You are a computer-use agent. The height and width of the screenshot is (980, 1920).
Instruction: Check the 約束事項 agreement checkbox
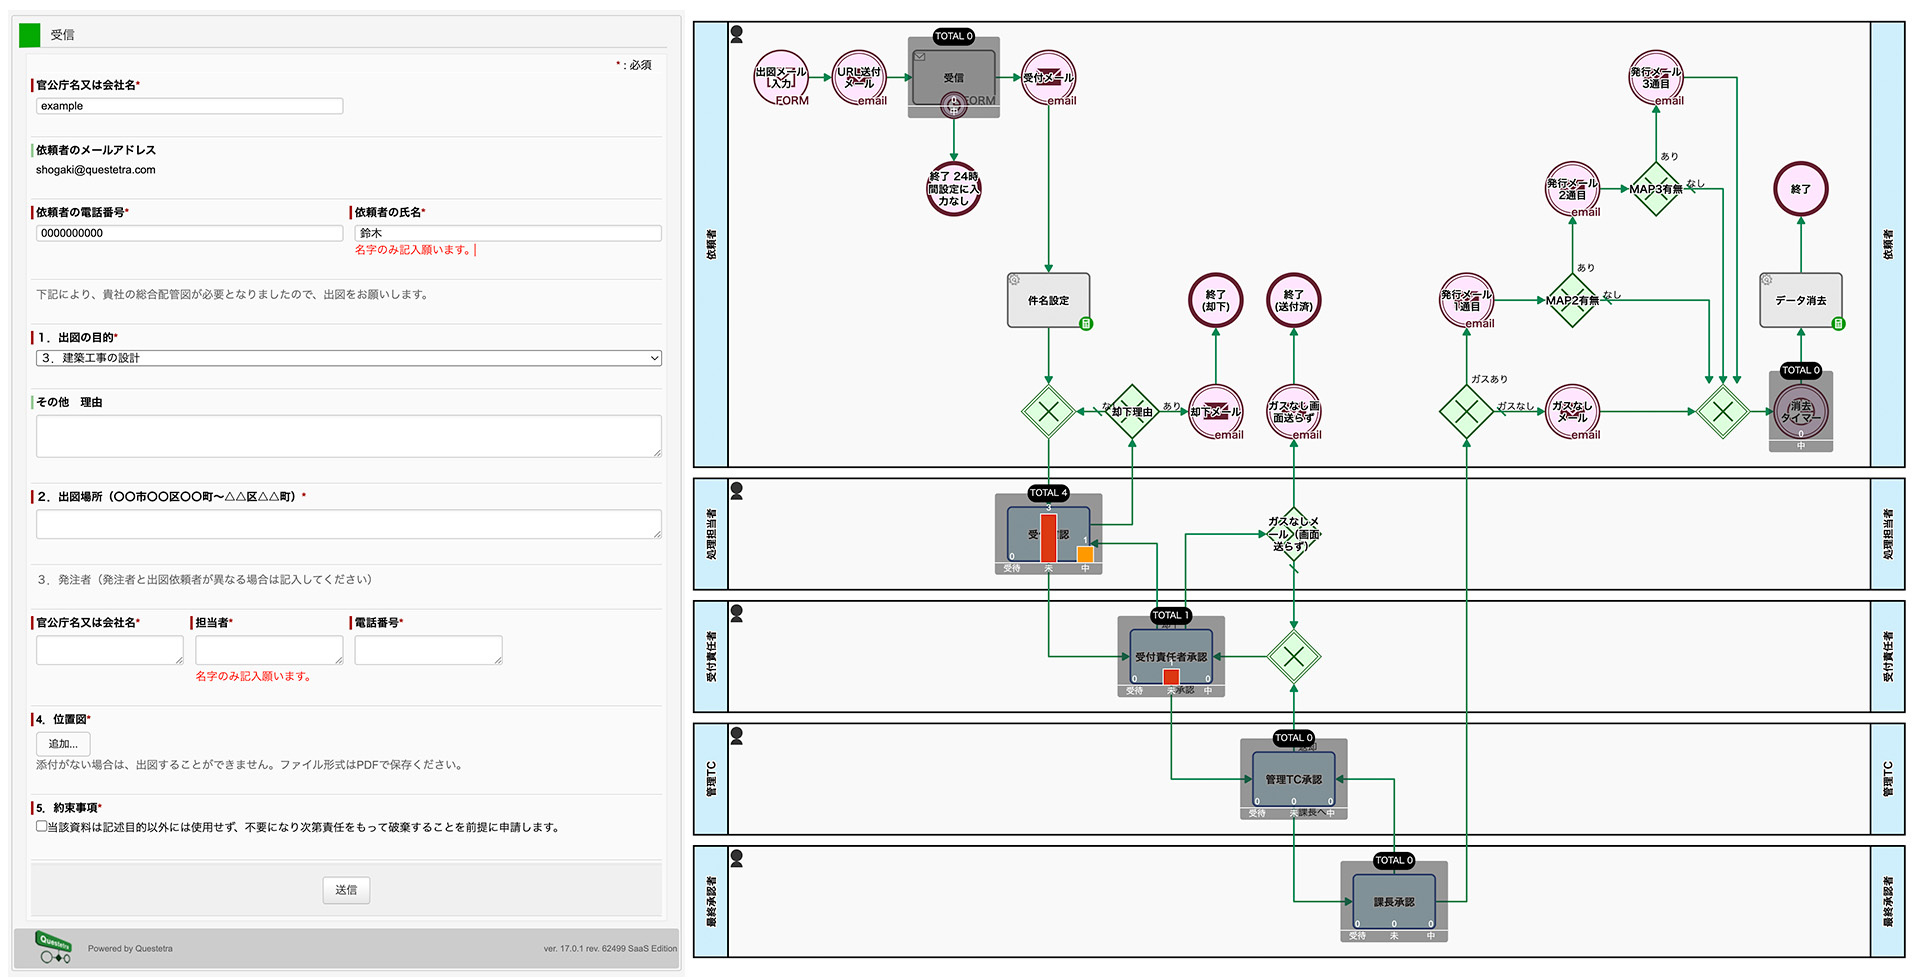42,826
